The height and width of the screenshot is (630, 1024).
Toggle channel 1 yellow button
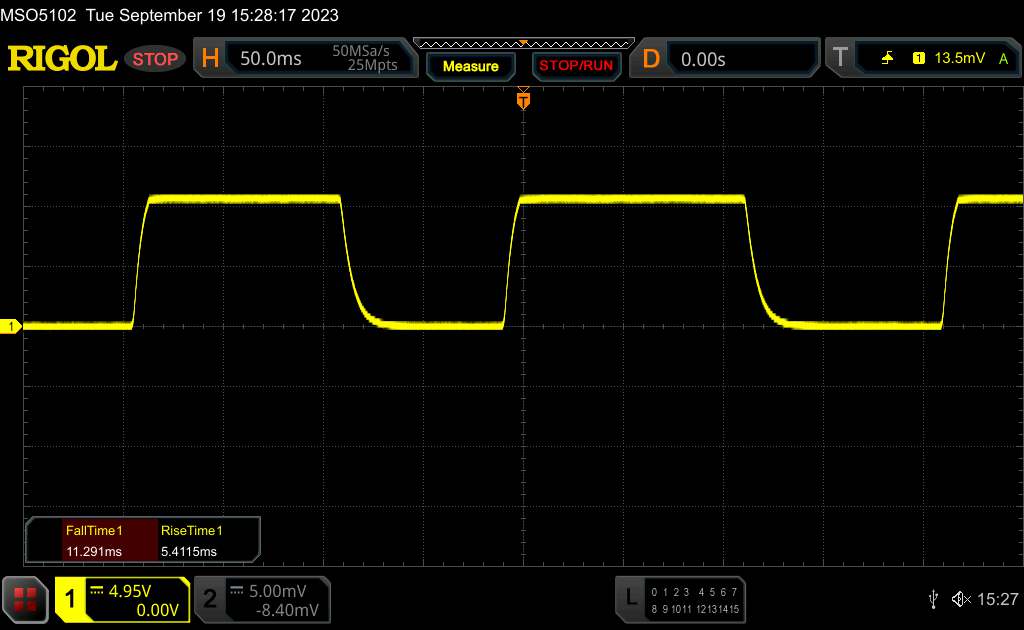pos(70,599)
